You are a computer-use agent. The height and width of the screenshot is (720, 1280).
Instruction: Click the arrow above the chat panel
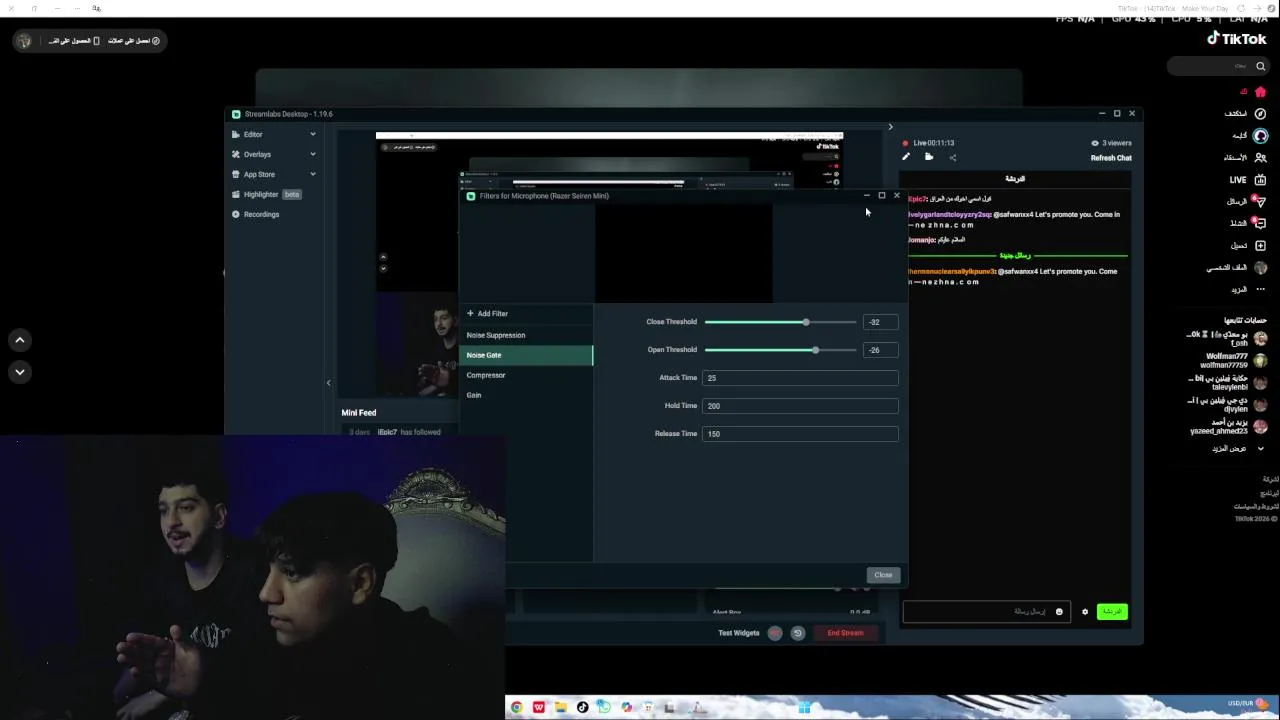tap(890, 127)
